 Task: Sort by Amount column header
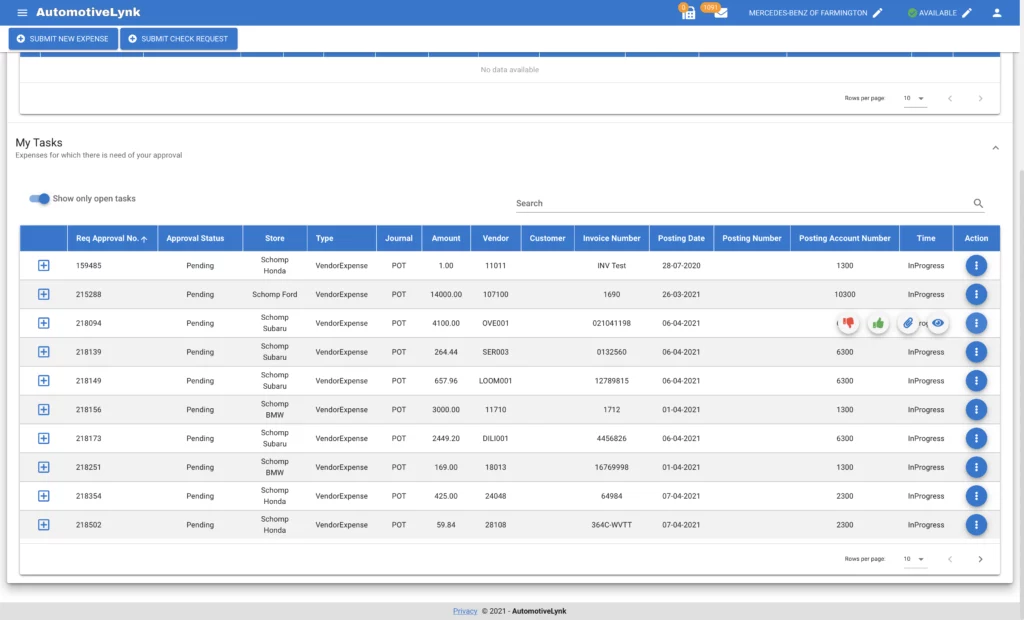[x=446, y=238]
